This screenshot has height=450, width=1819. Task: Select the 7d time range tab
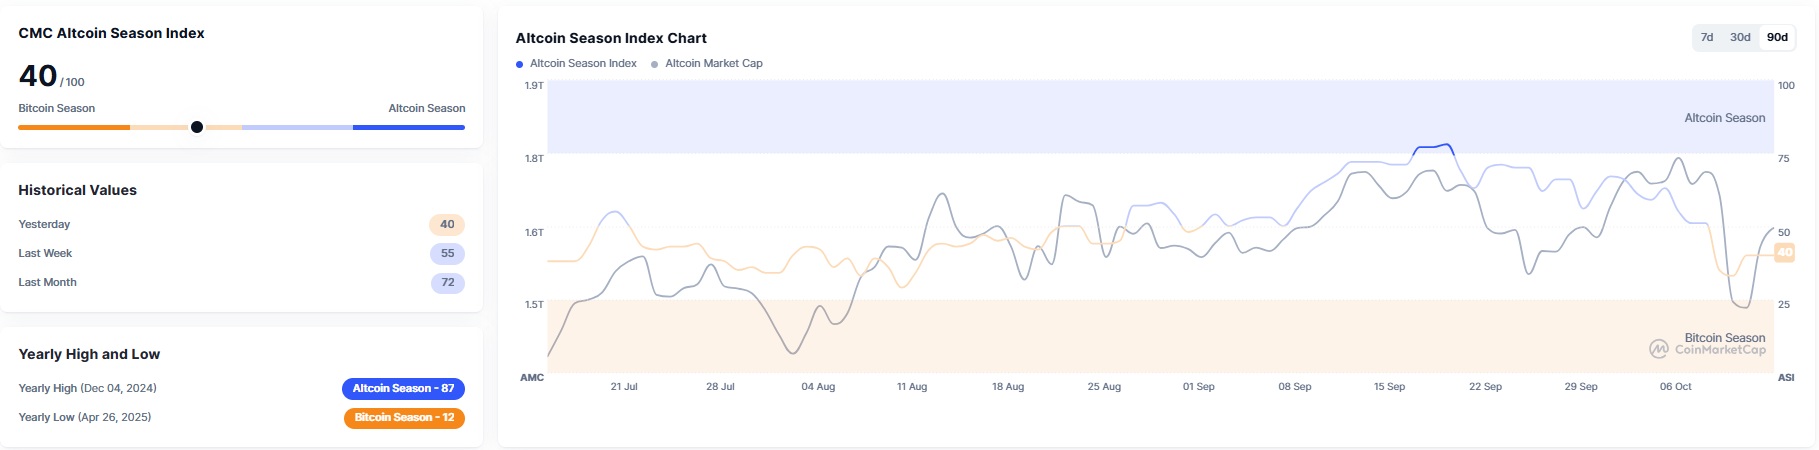pos(1707,37)
